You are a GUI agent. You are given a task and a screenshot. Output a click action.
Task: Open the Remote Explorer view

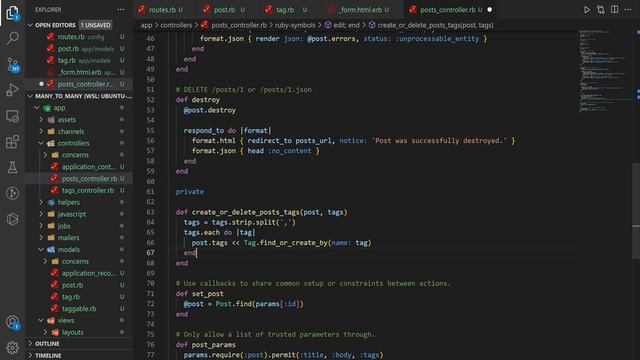12,116
